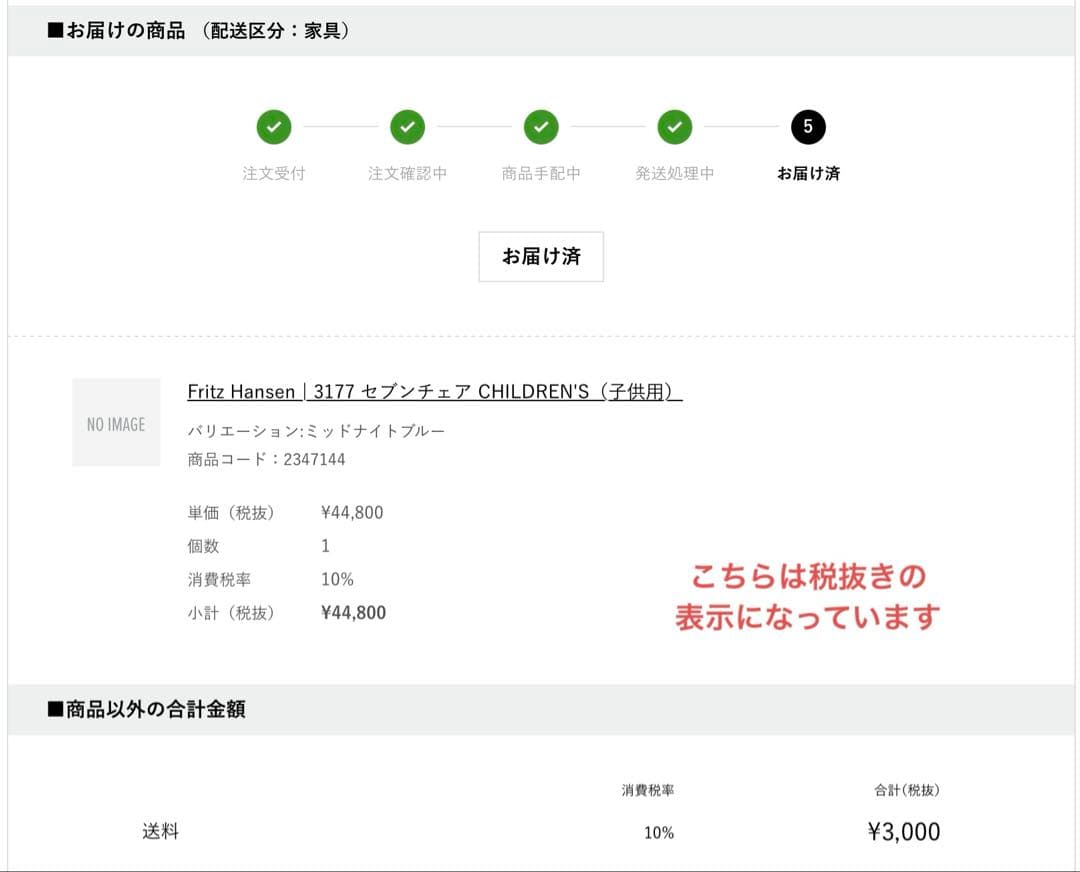Screen dimensions: 1080x872
Task: Click the green checkmark above 注文受付
Action: [x=273, y=127]
